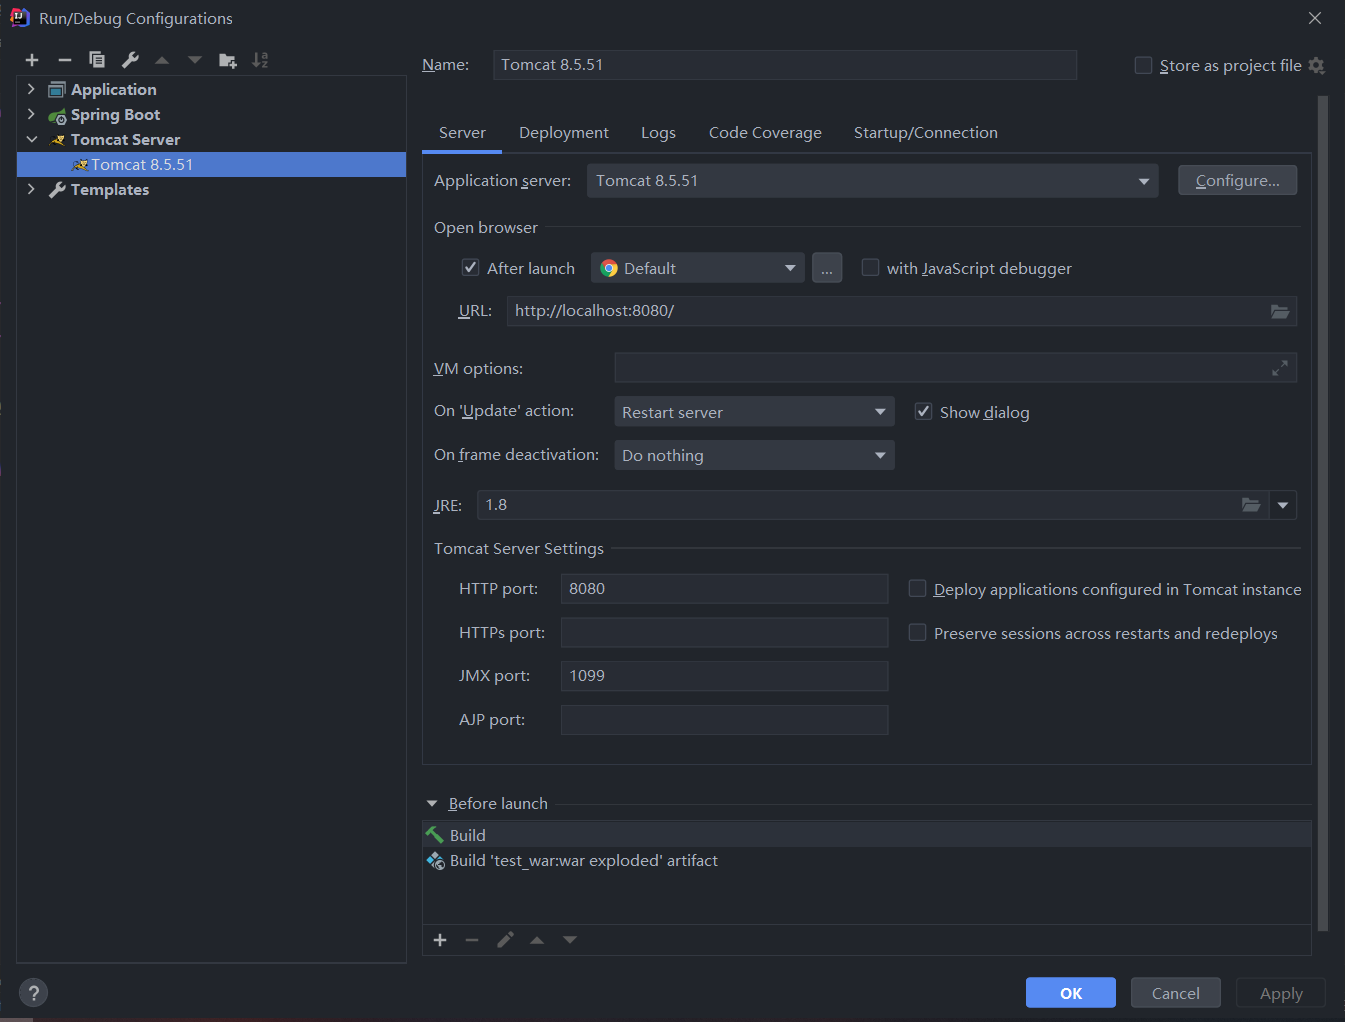Viewport: 1345px width, 1022px height.
Task: Add a Before launch task
Action: [440, 940]
